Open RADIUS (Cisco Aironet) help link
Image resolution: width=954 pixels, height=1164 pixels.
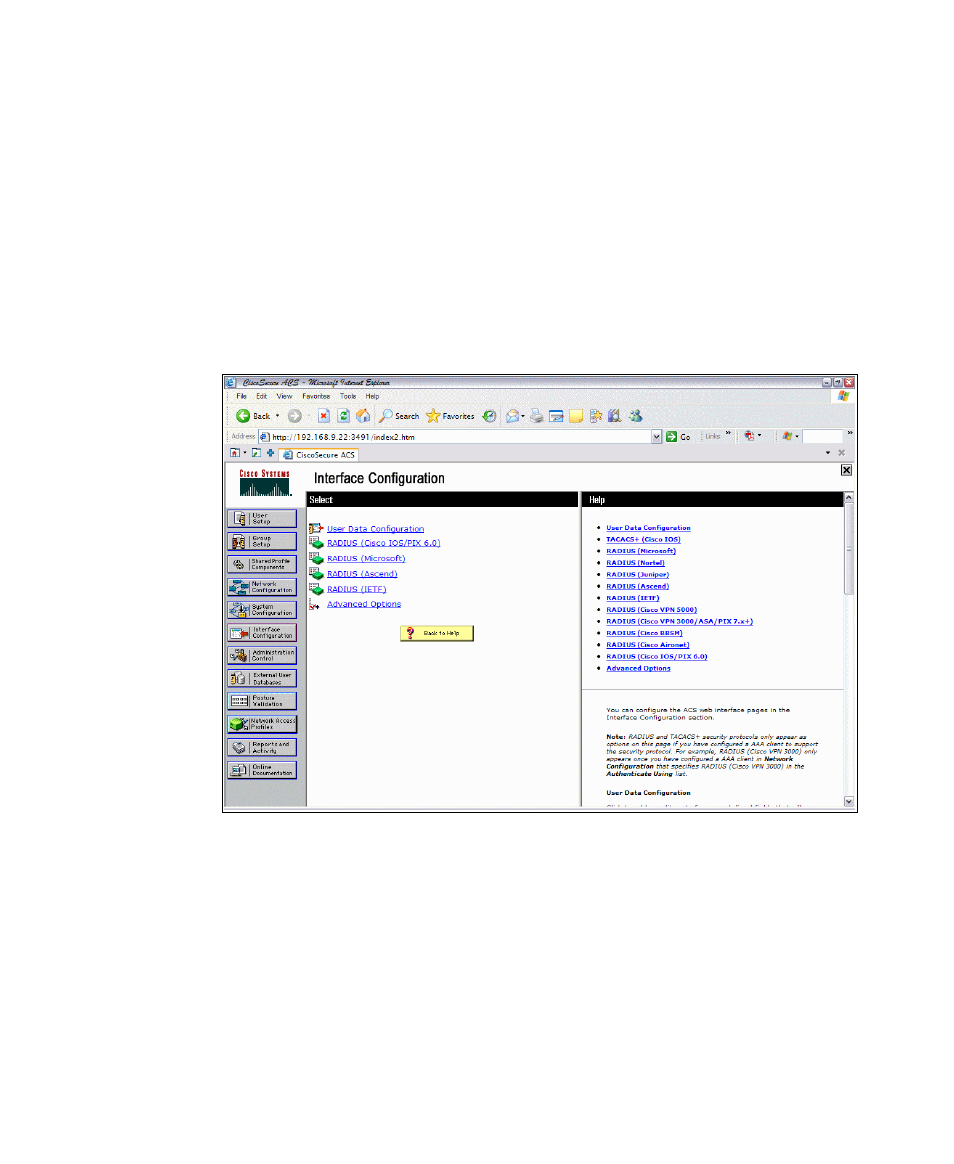coord(647,645)
